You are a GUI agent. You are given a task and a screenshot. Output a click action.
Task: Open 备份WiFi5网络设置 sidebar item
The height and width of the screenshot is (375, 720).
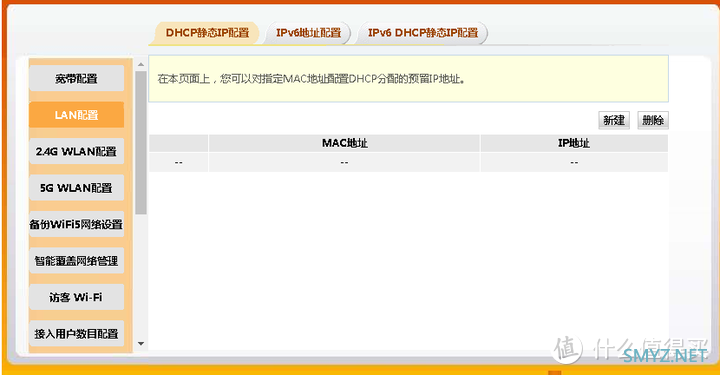(x=77, y=224)
